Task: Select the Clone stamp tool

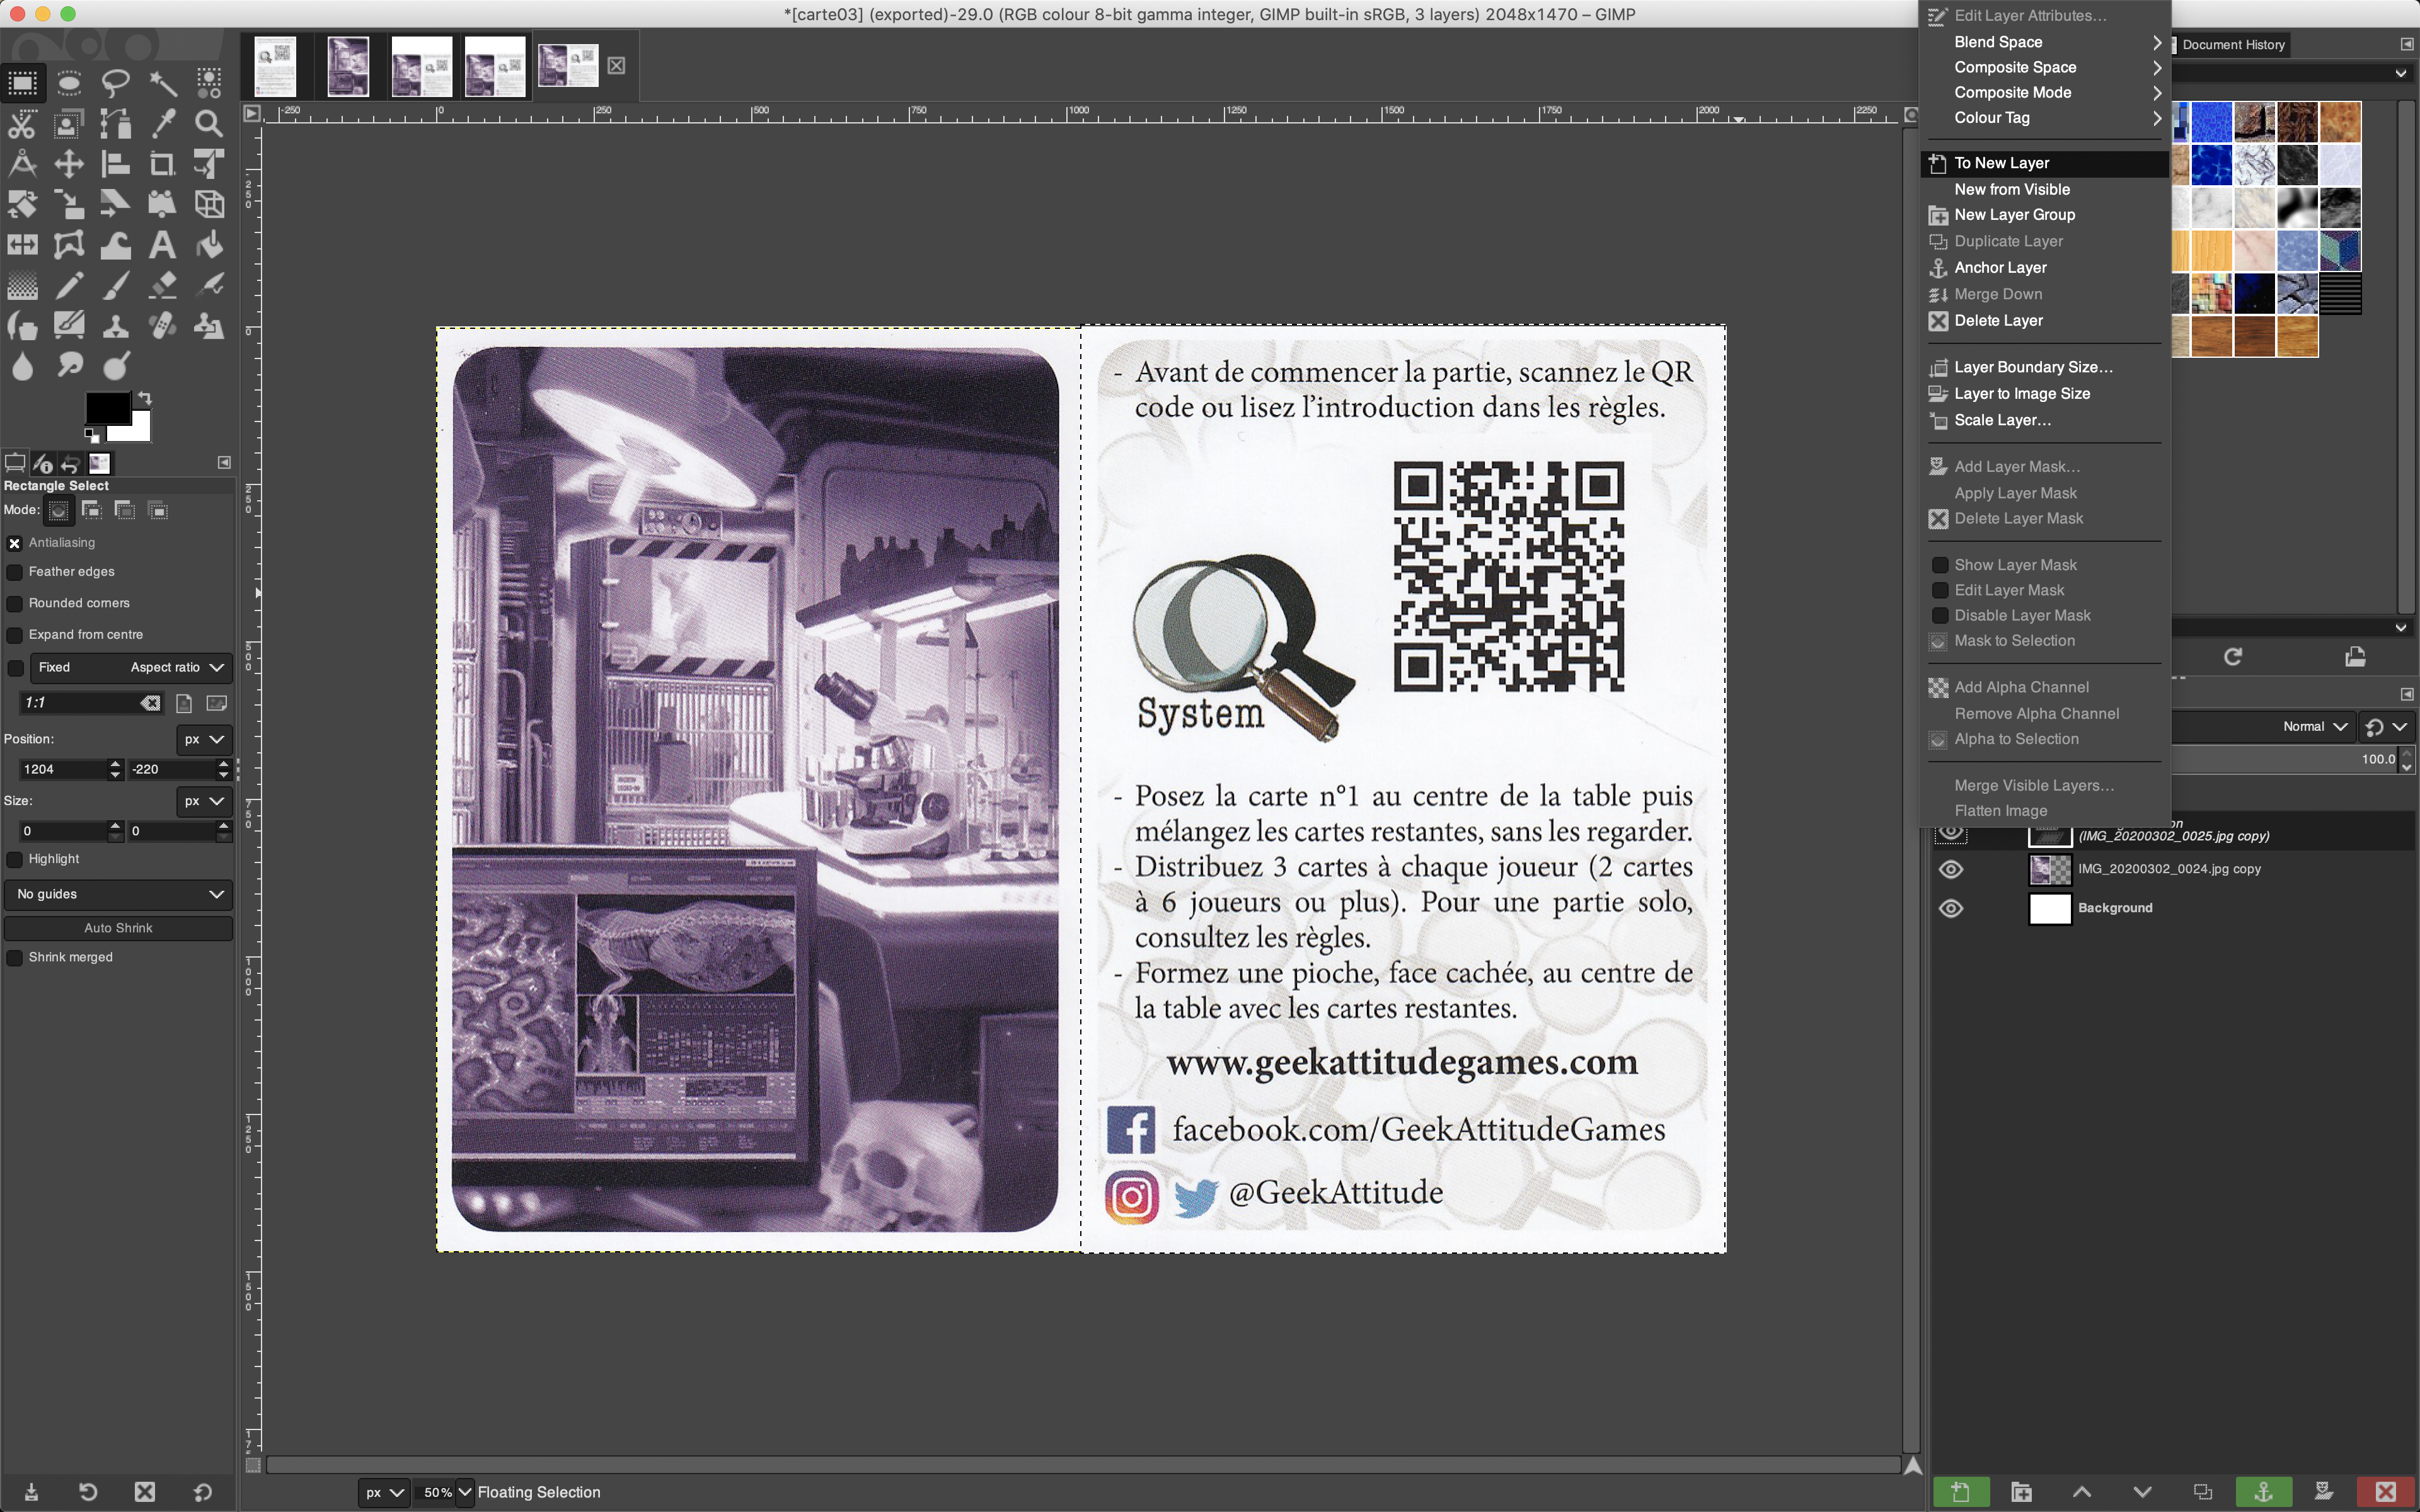Action: tap(116, 326)
